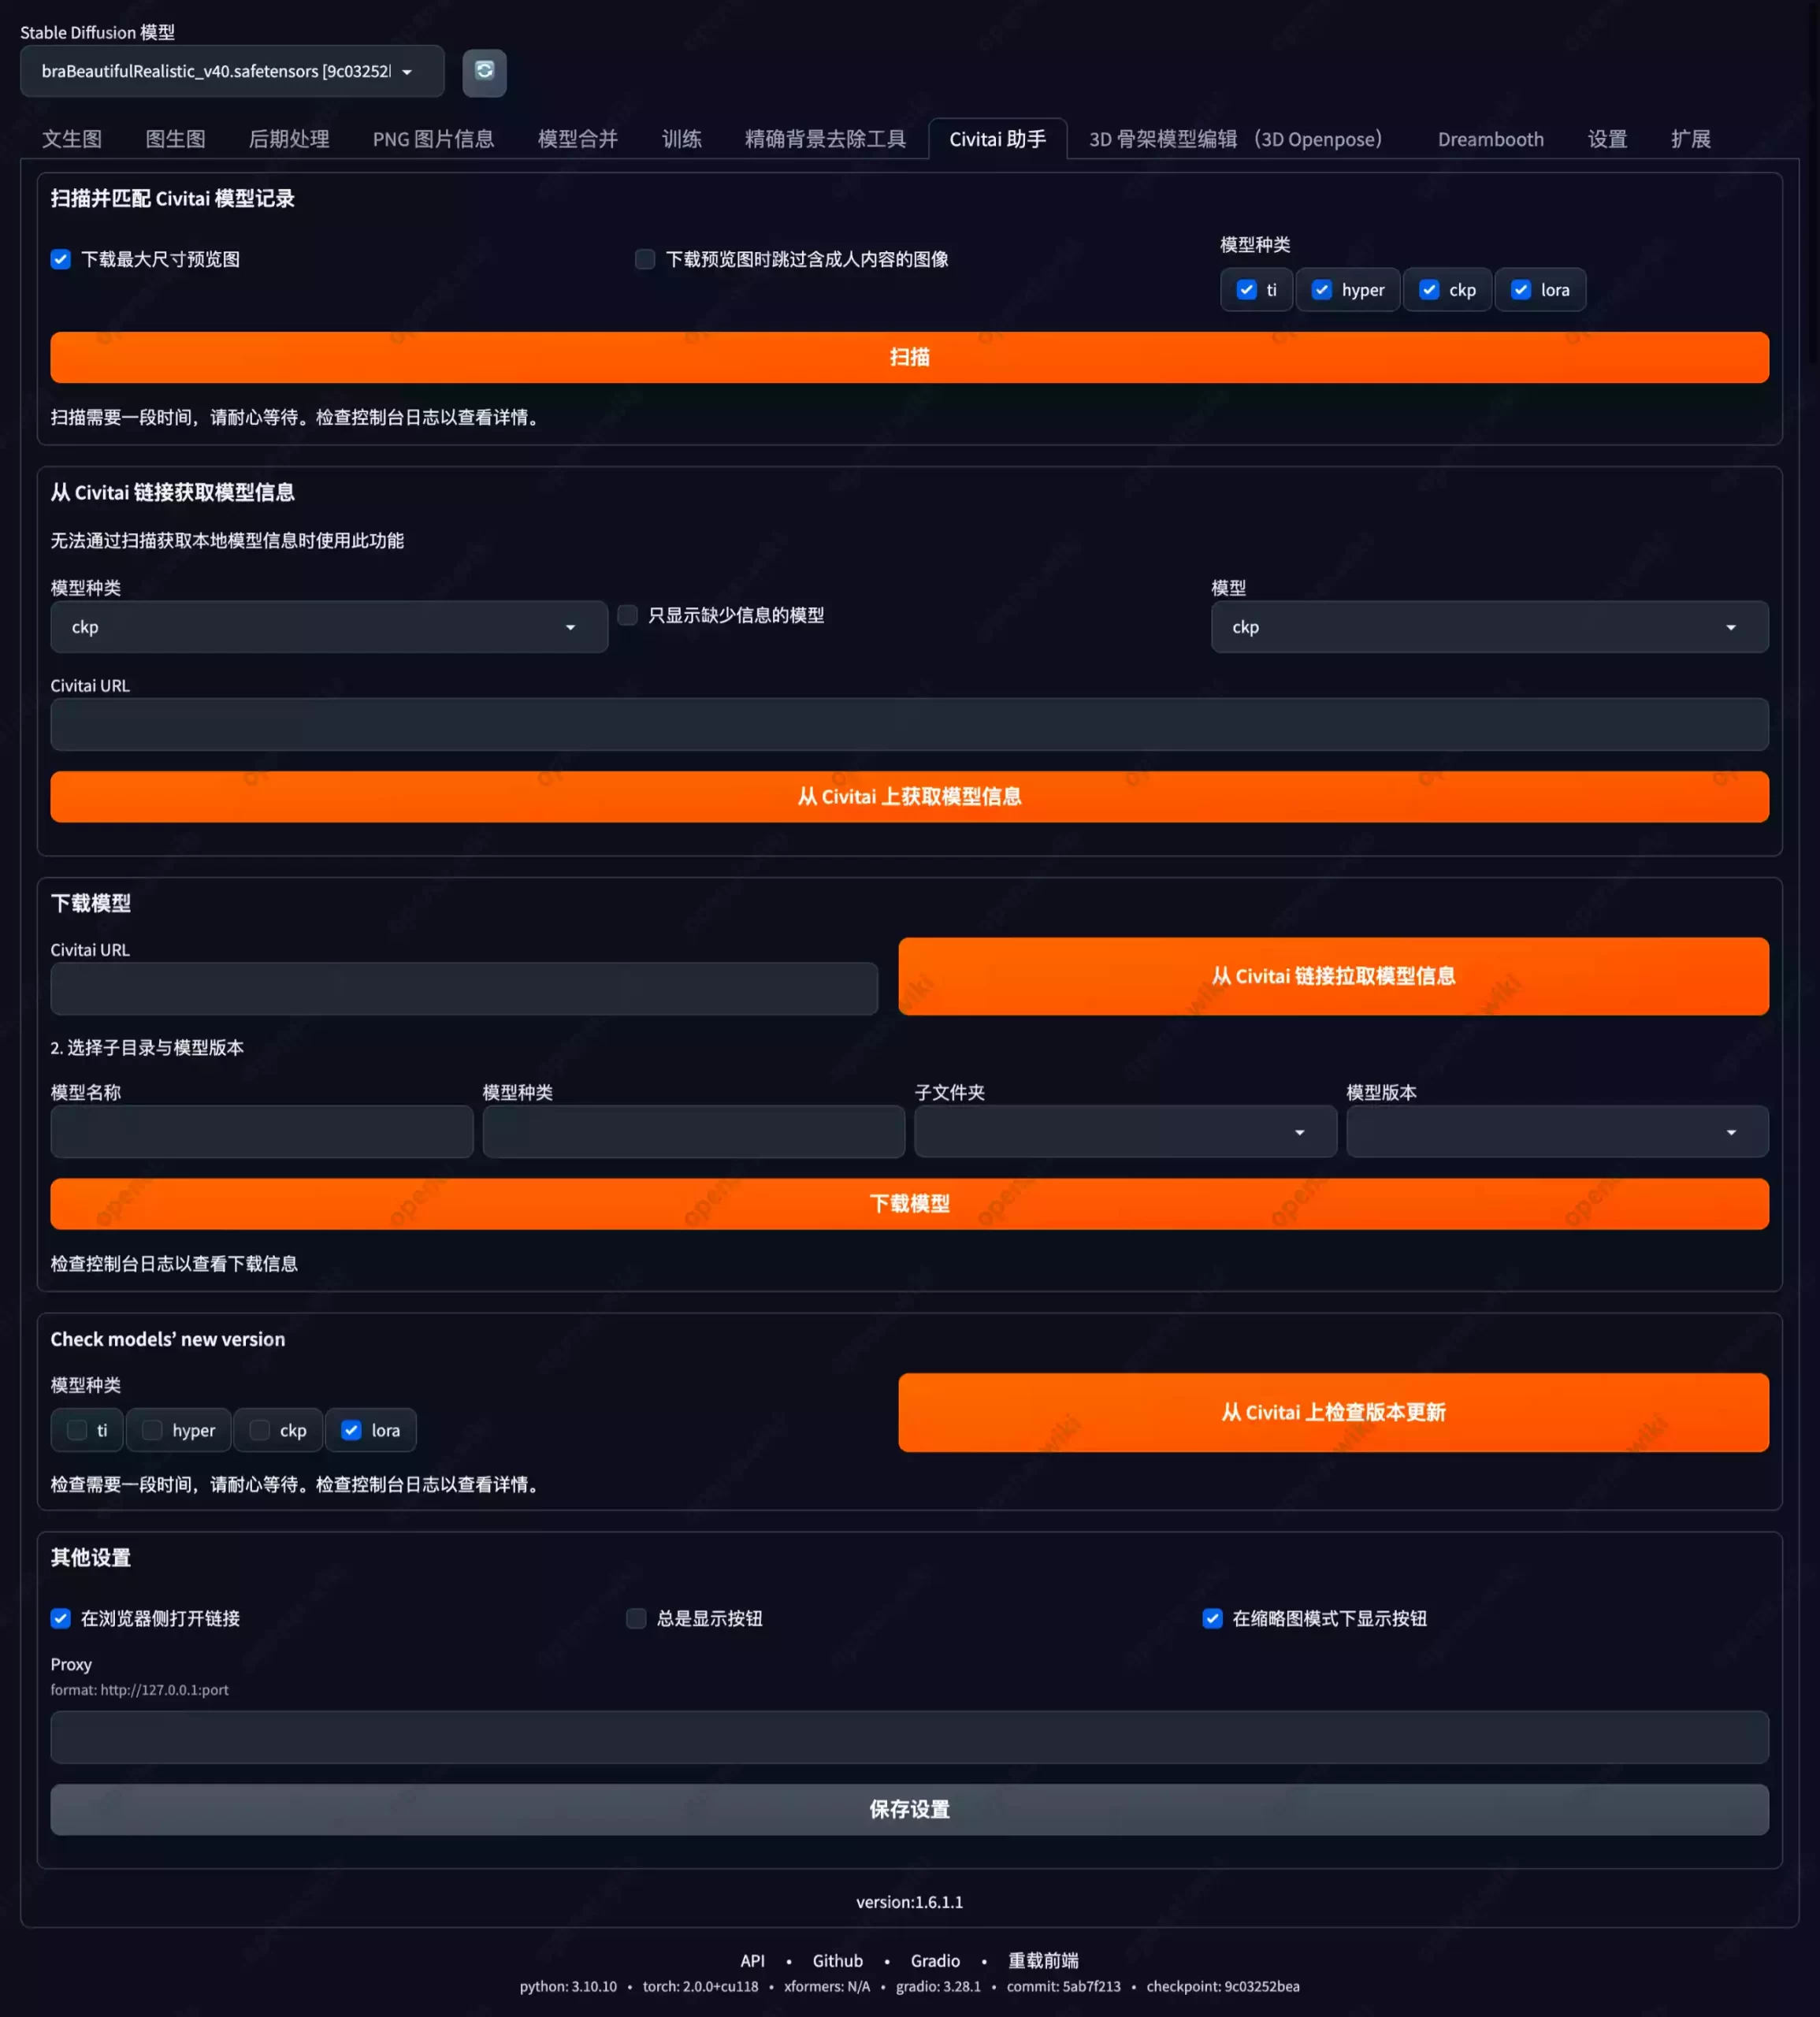Enable skipping adult content preview images
1820x2017 pixels.
645,259
